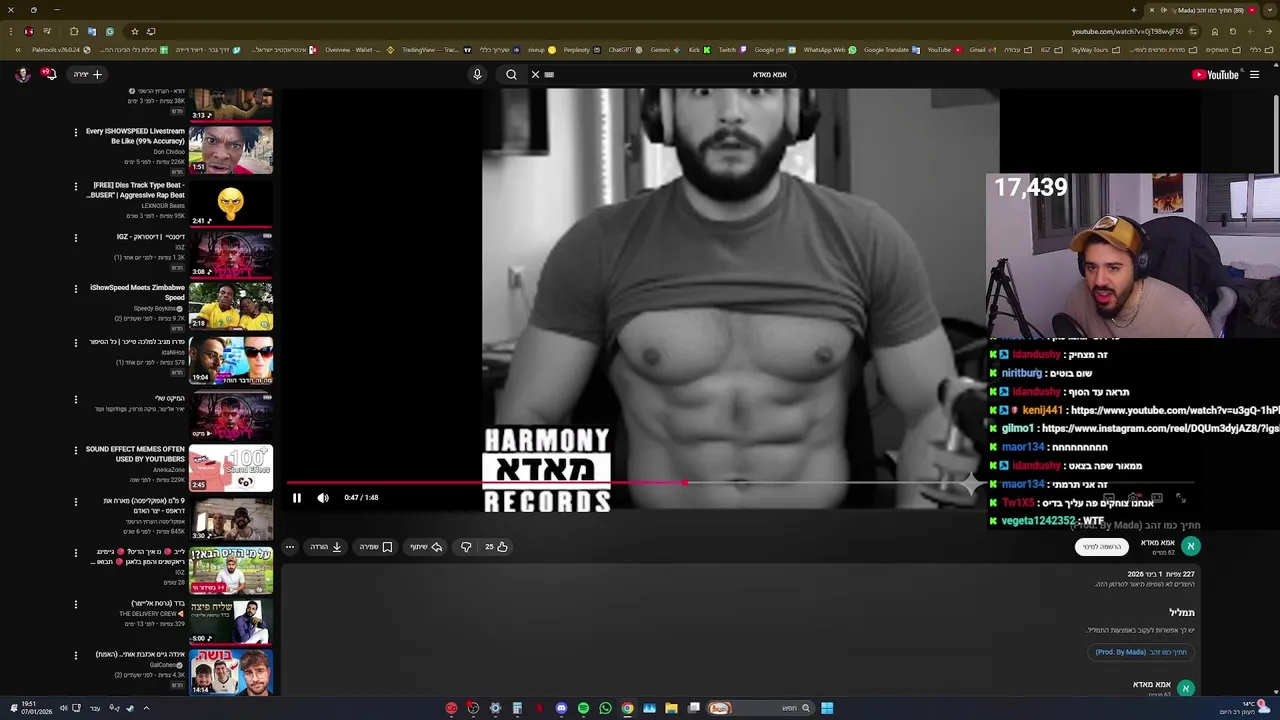Open the YouTube account avatar menu

[22, 74]
